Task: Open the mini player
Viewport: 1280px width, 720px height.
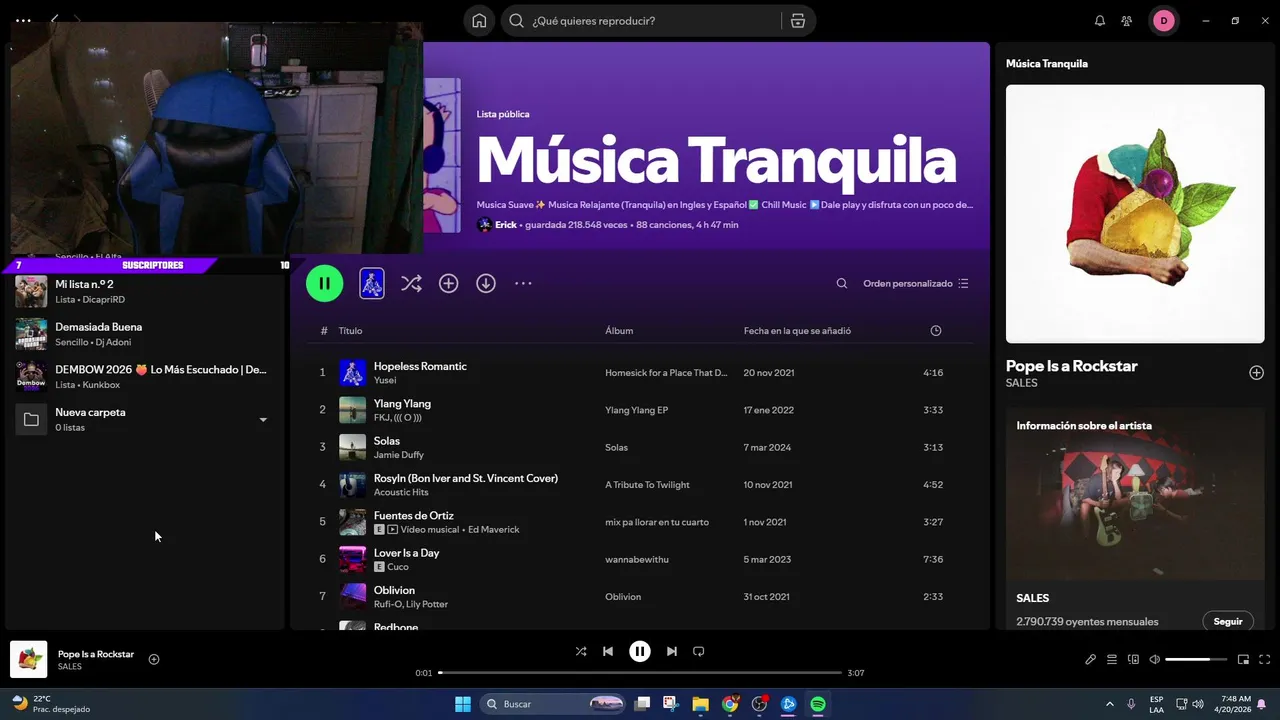Action: click(x=1243, y=659)
